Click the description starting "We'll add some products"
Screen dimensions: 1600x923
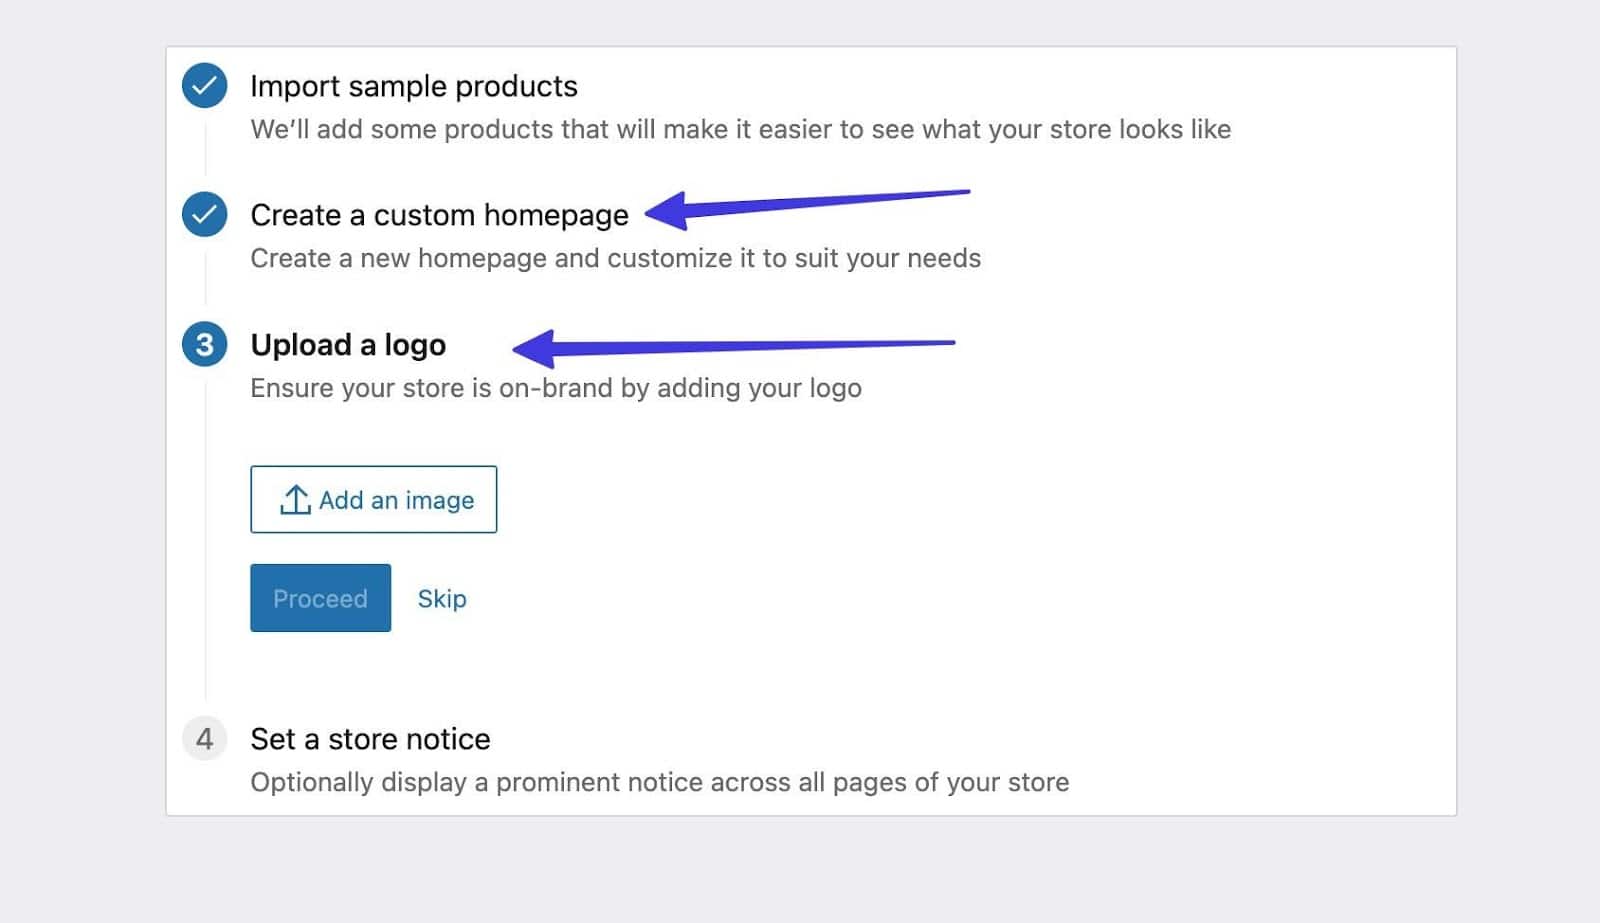tap(740, 130)
